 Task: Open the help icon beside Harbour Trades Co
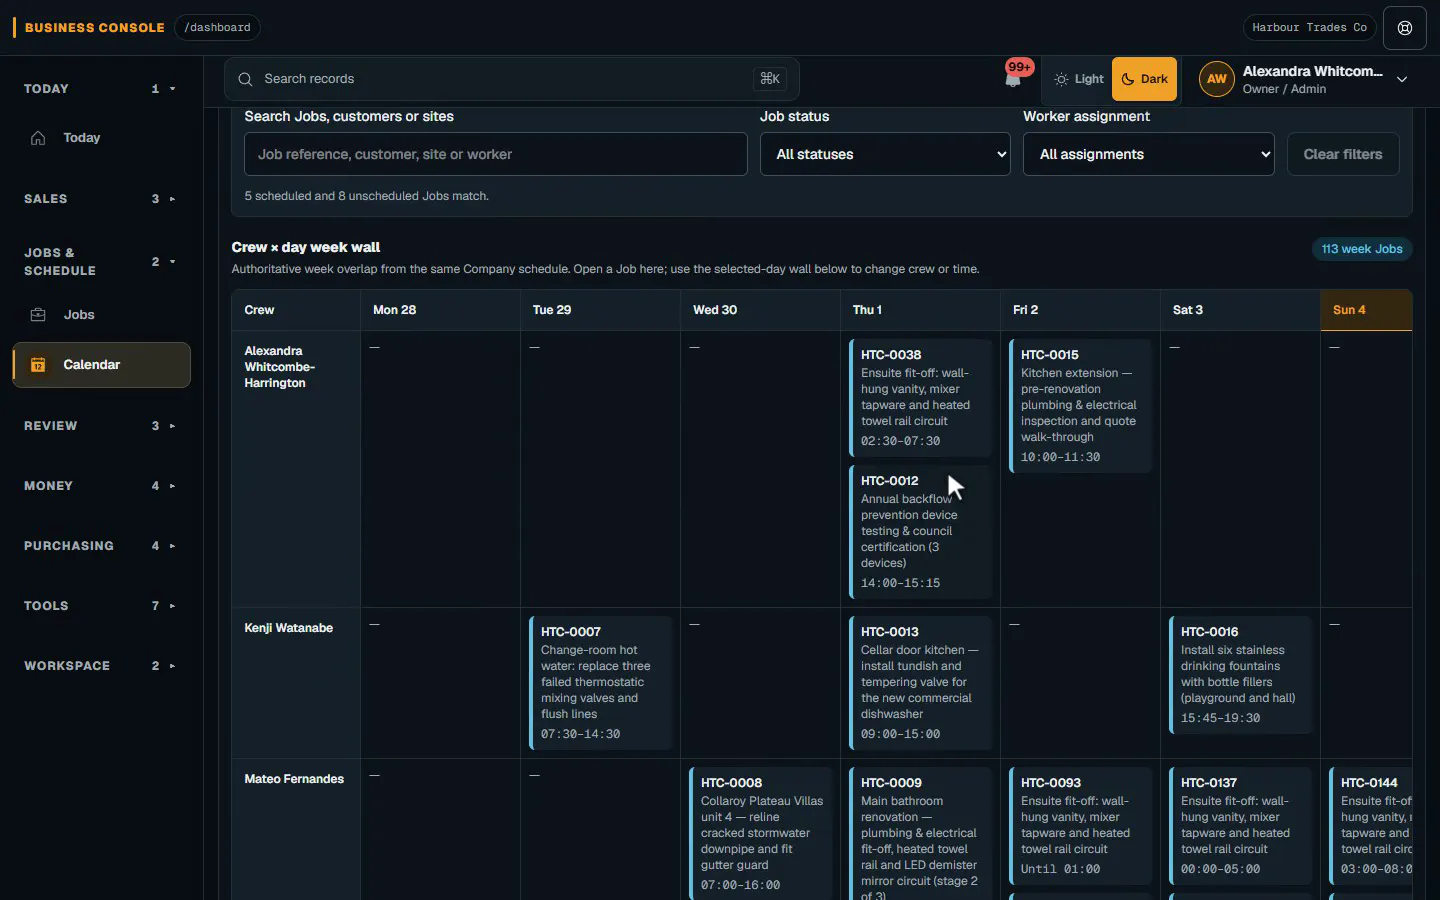coord(1405,28)
